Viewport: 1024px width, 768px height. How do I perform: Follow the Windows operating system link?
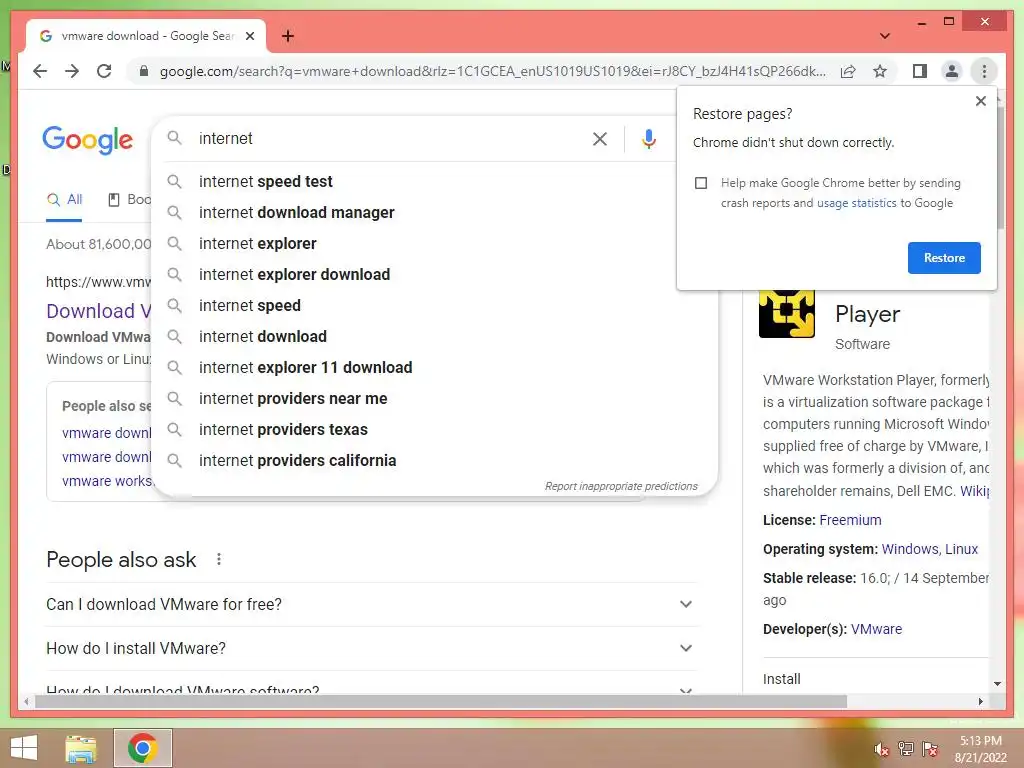tap(910, 549)
